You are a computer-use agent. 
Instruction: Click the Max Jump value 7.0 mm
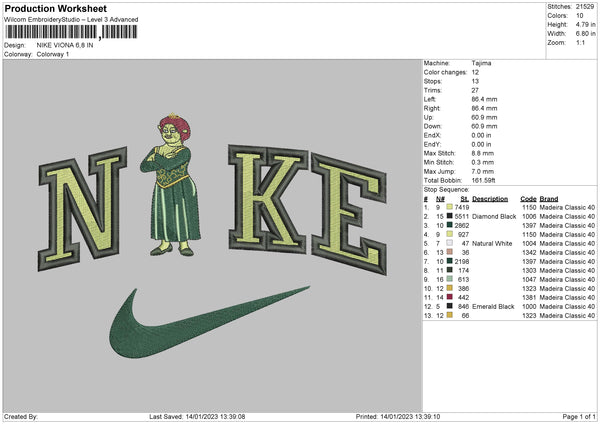pyautogui.click(x=483, y=171)
